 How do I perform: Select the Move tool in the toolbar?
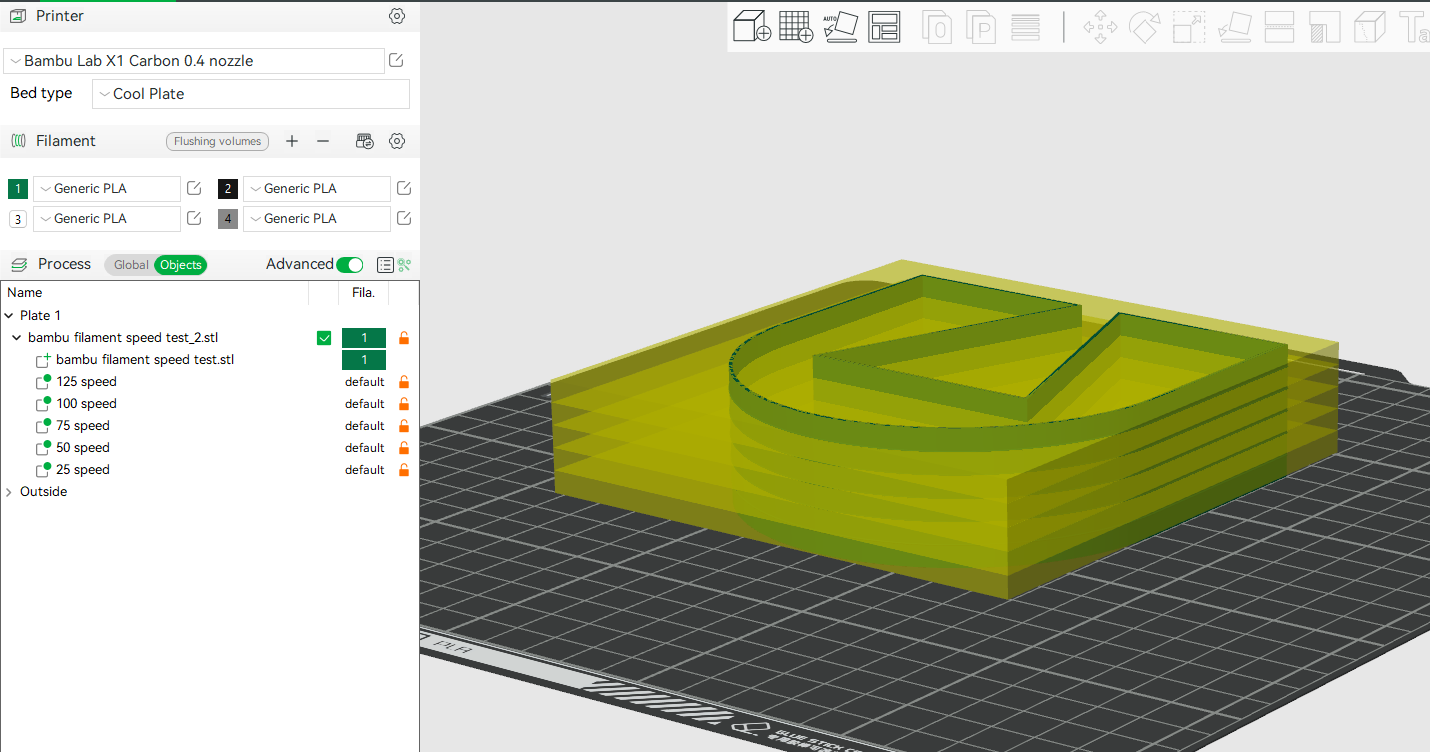coord(1099,27)
